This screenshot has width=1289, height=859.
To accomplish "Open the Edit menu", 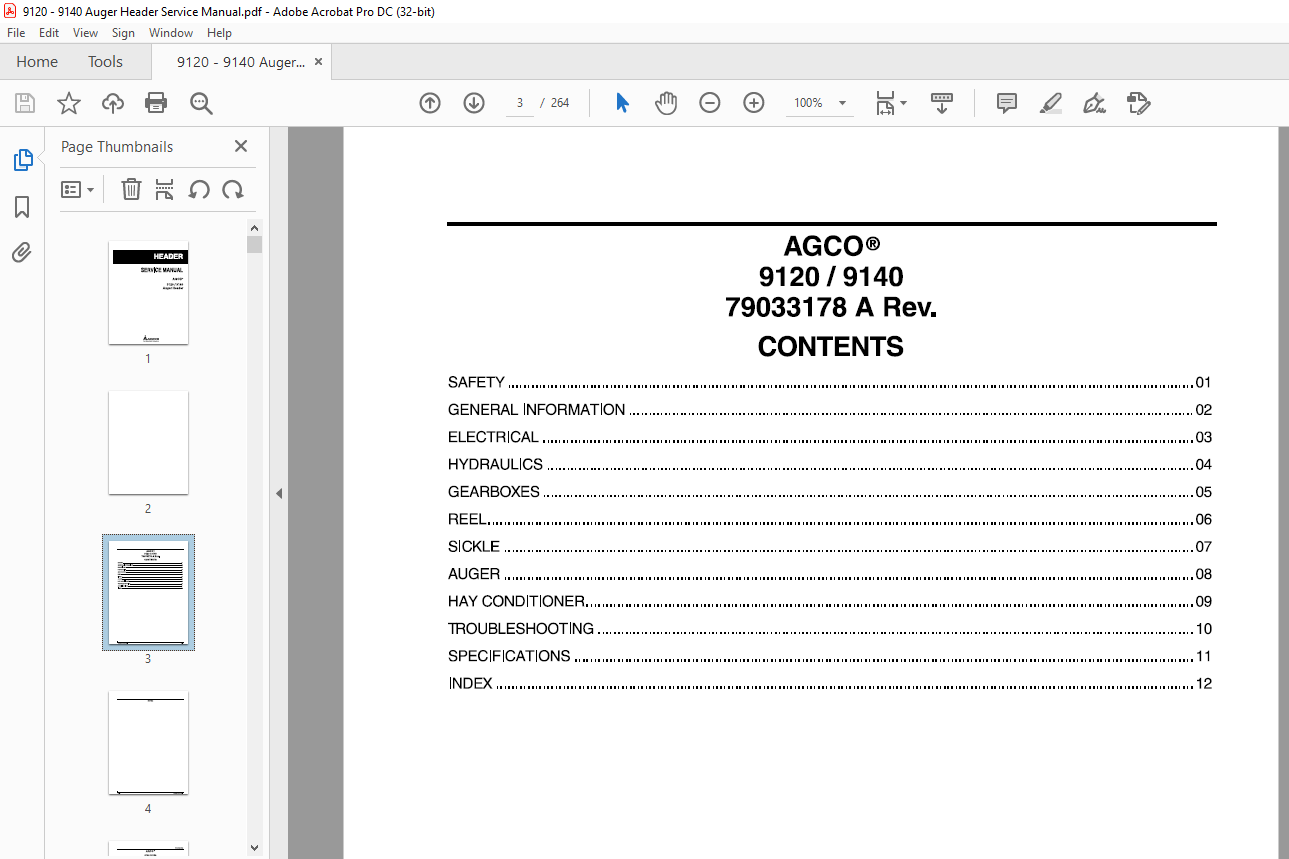I will (49, 33).
